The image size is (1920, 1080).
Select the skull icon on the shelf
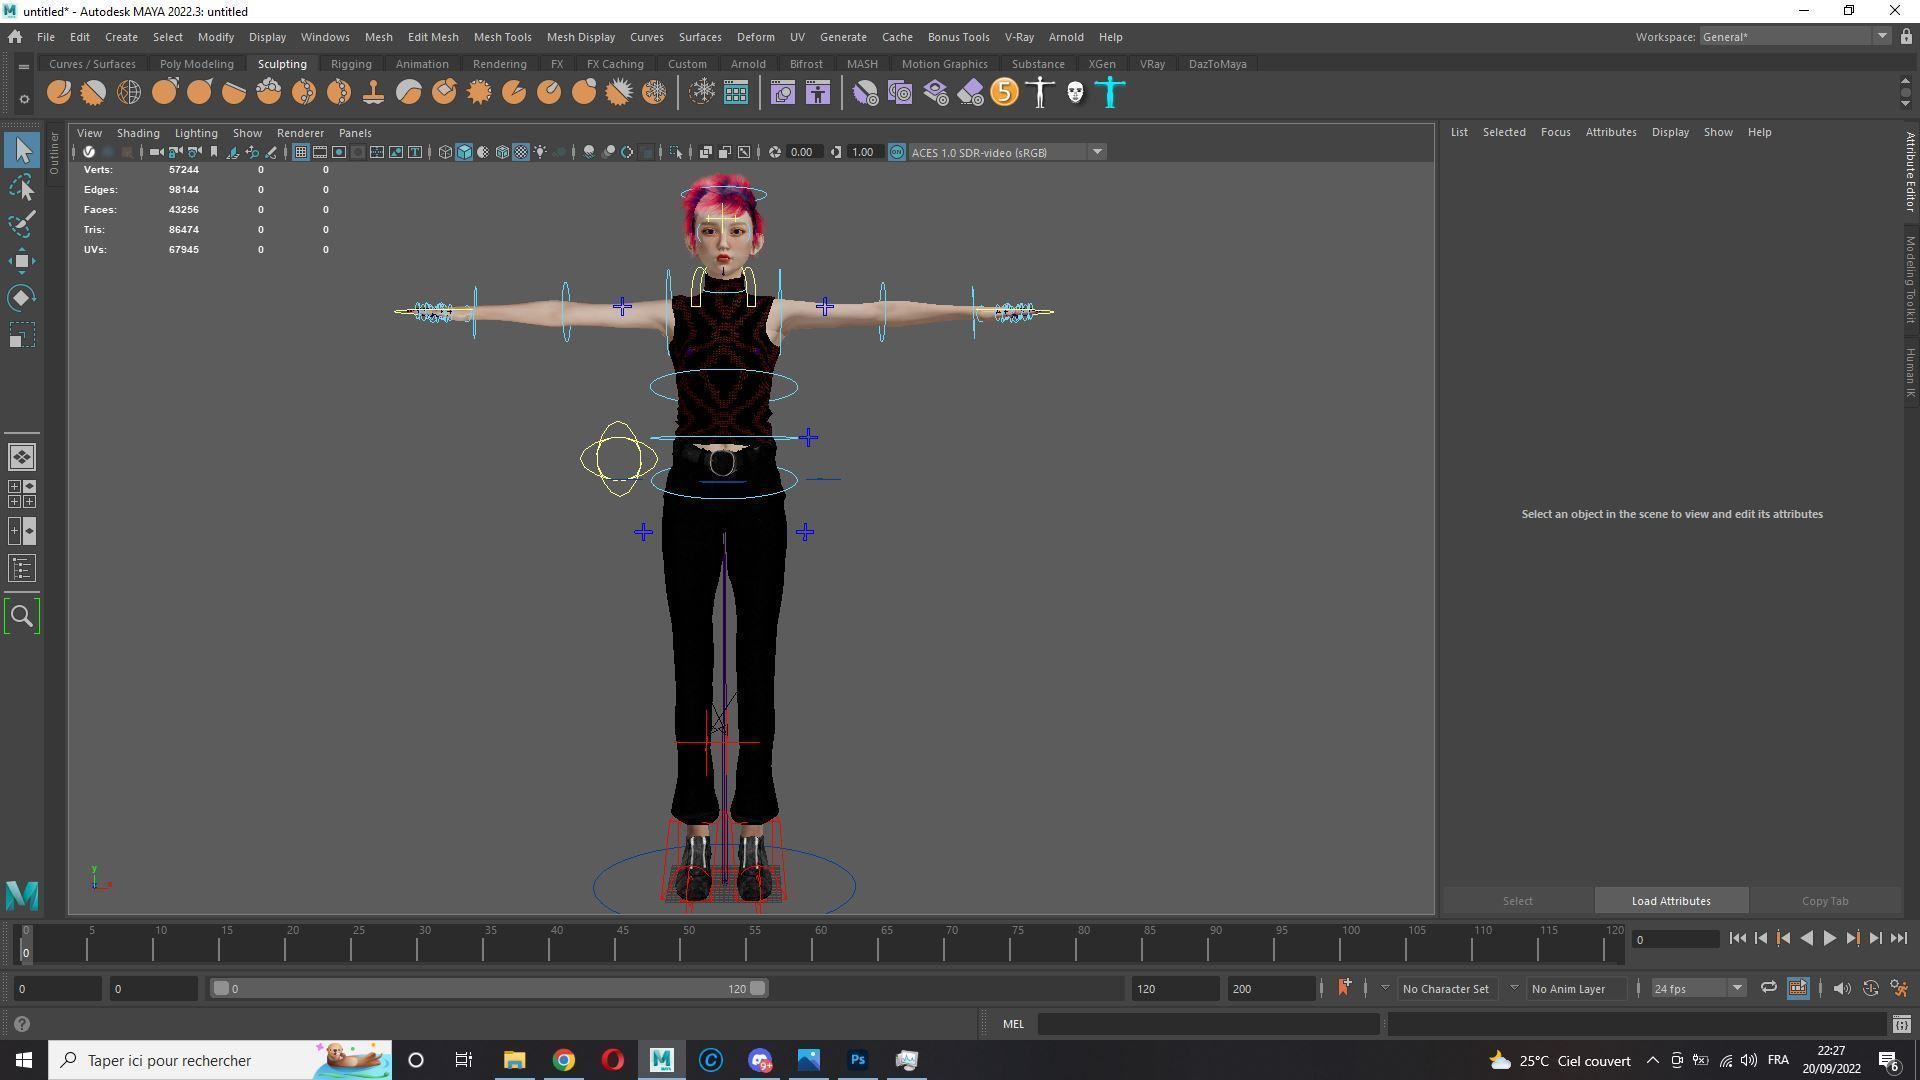coord(1075,93)
